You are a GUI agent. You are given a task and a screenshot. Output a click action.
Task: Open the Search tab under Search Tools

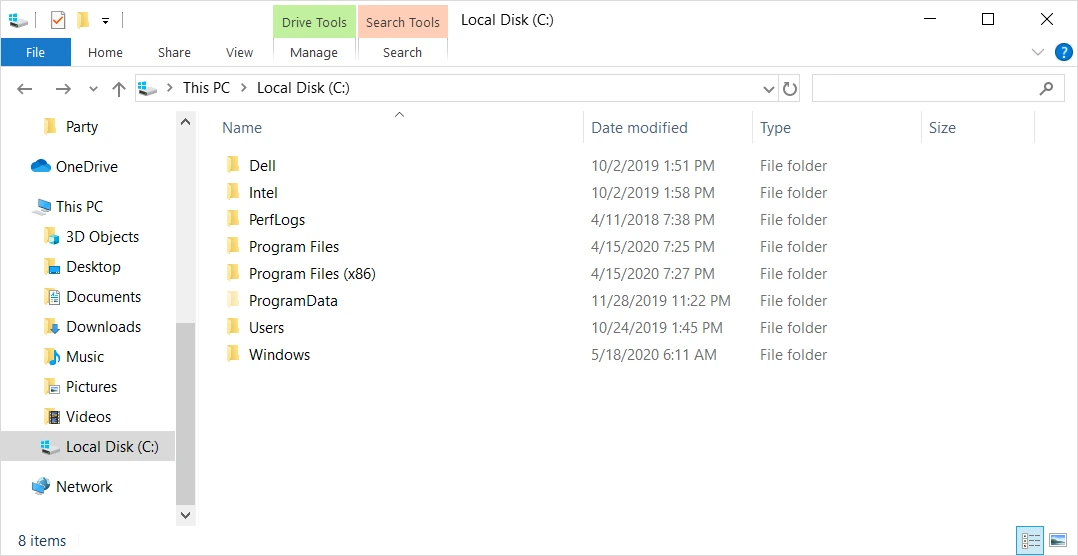point(402,52)
